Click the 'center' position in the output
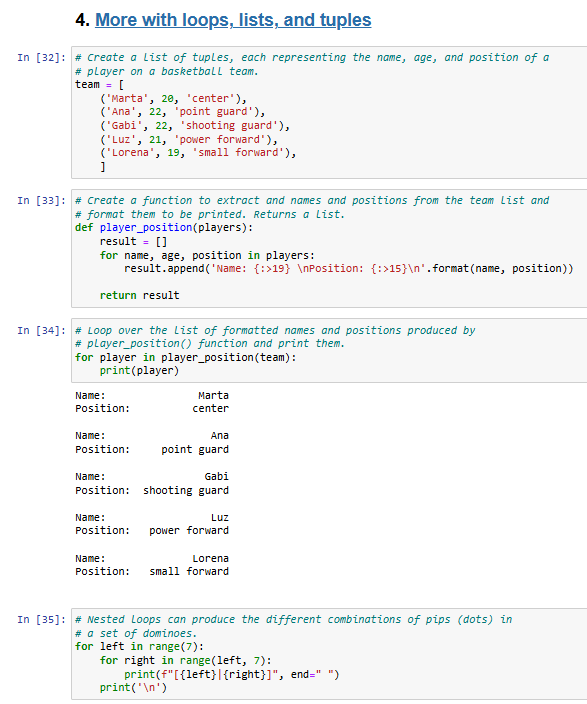 coord(210,409)
